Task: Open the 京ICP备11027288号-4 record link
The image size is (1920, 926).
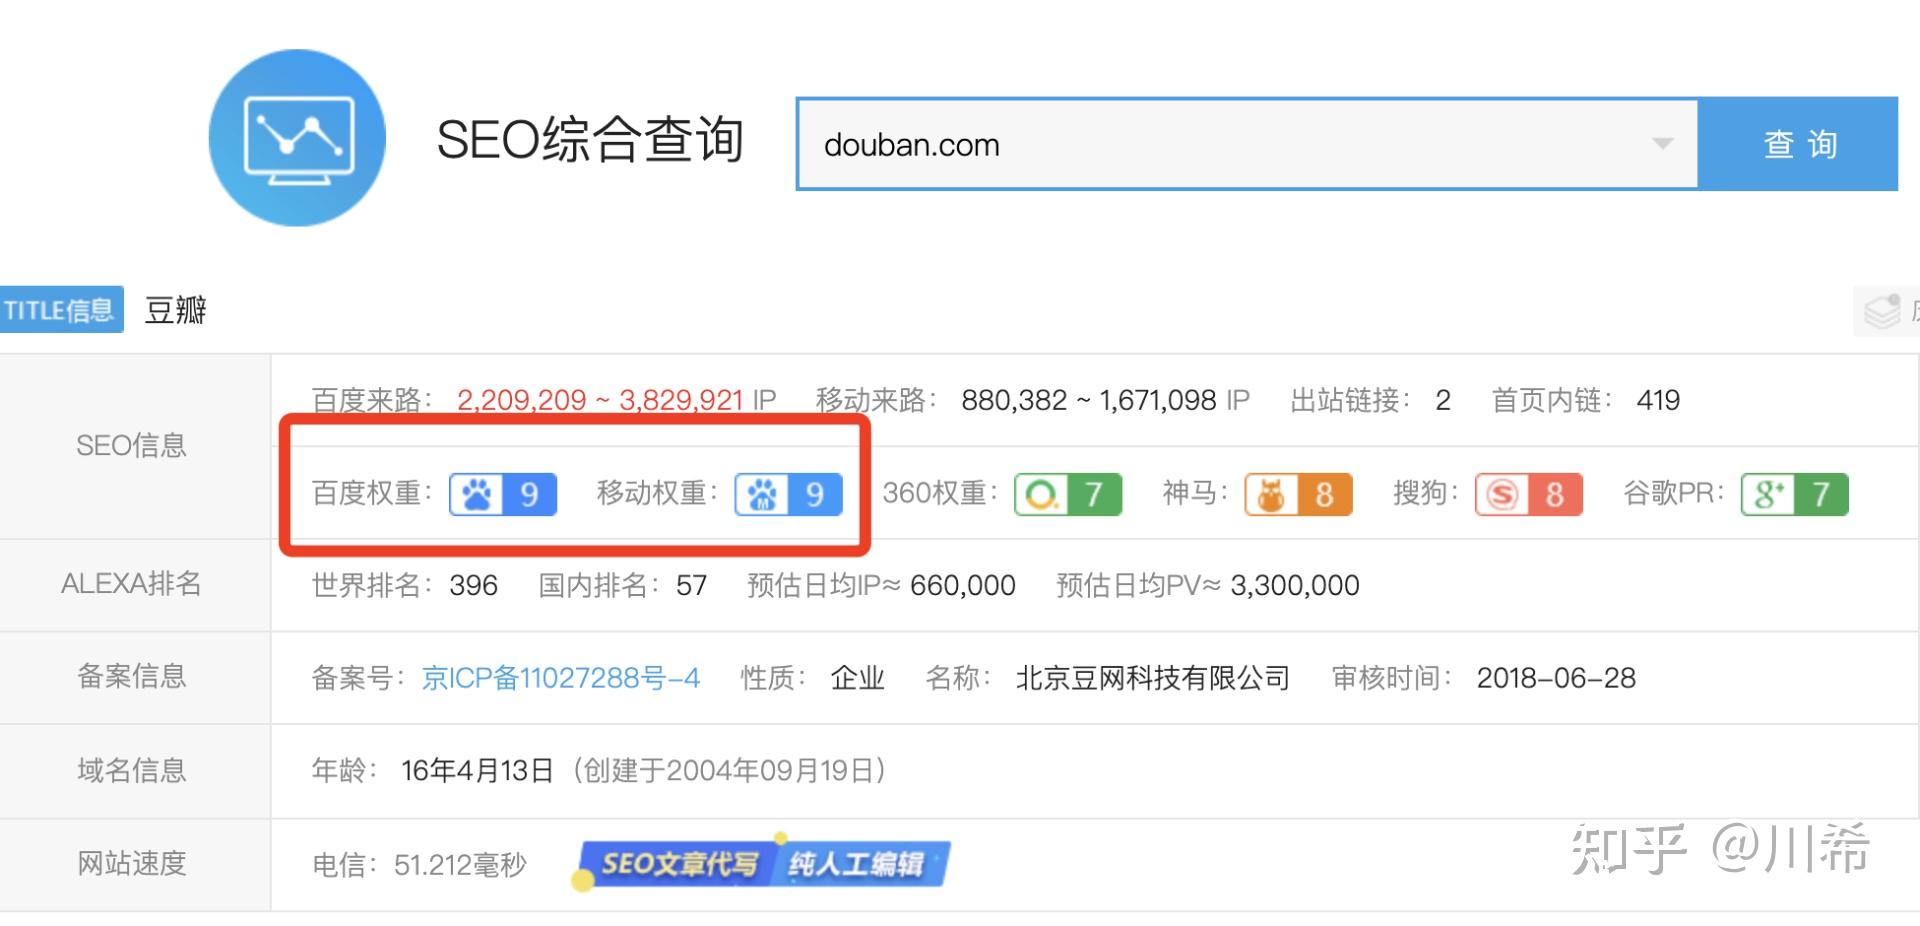Action: point(561,678)
